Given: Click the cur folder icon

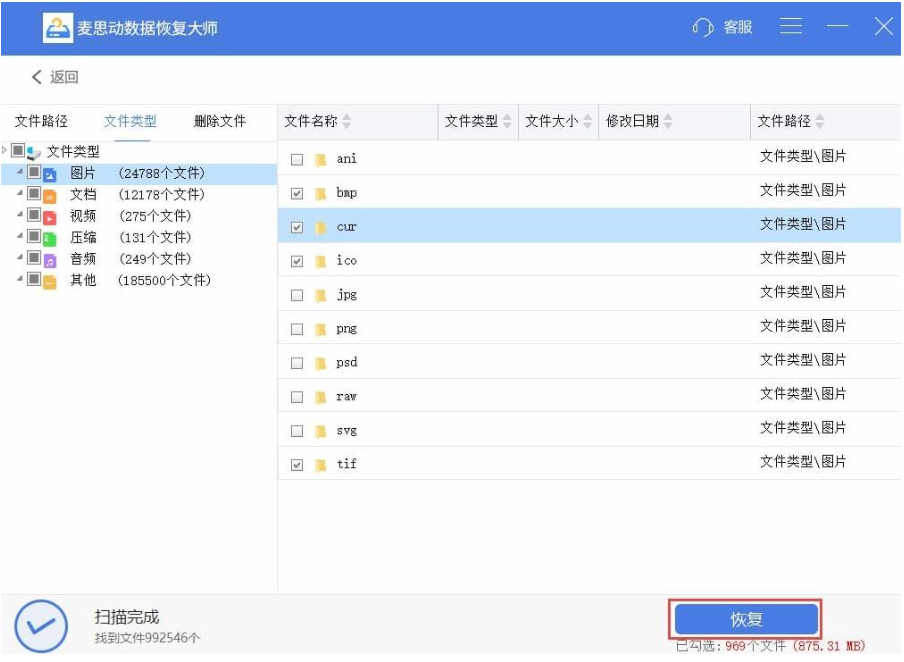Looking at the screenshot, I should coord(321,227).
